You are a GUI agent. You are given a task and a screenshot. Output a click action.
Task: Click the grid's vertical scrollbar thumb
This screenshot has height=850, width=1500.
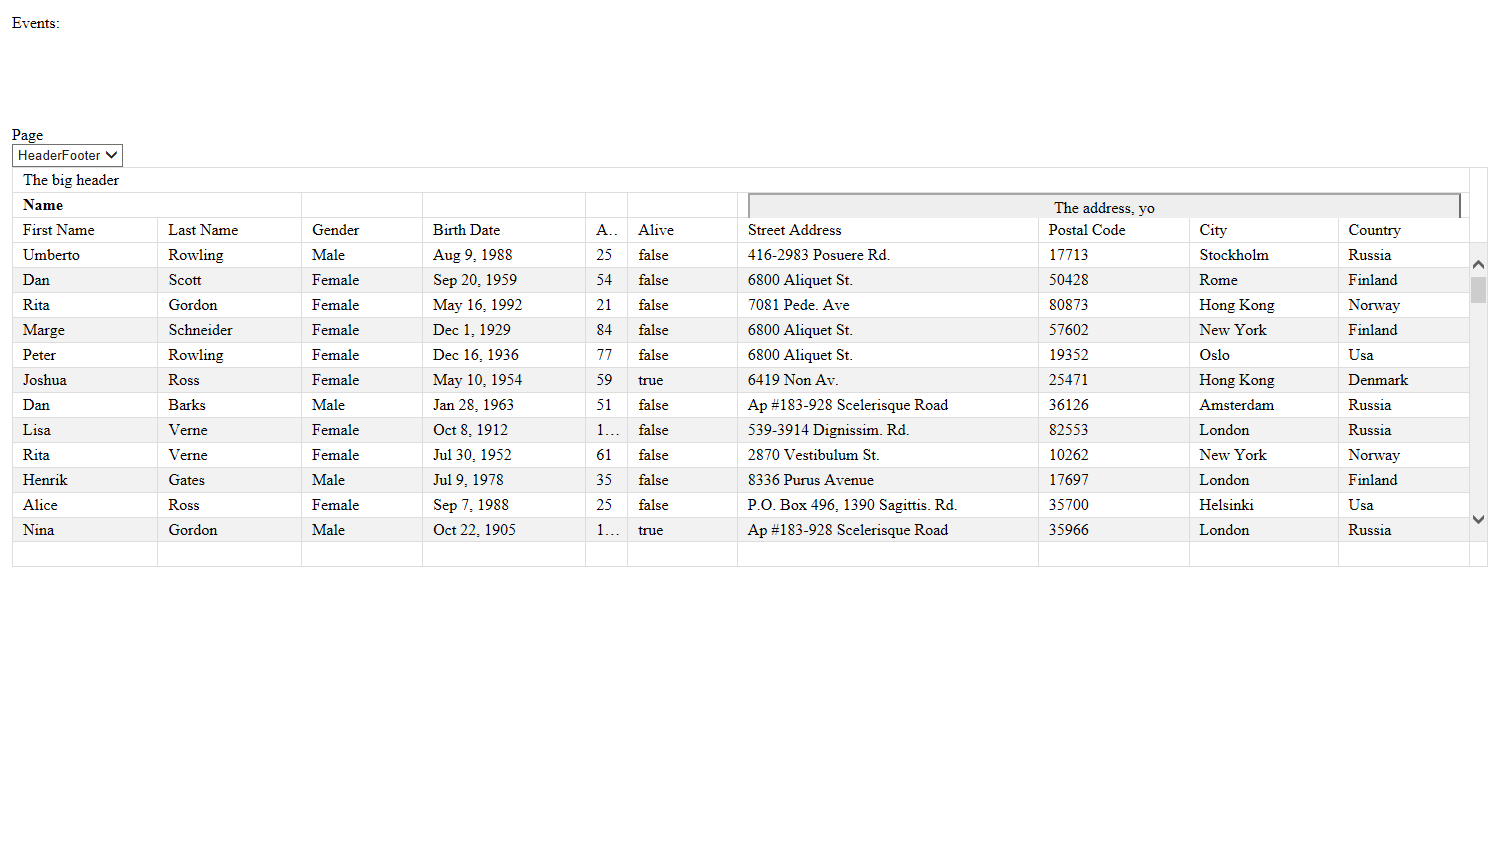pyautogui.click(x=1478, y=290)
